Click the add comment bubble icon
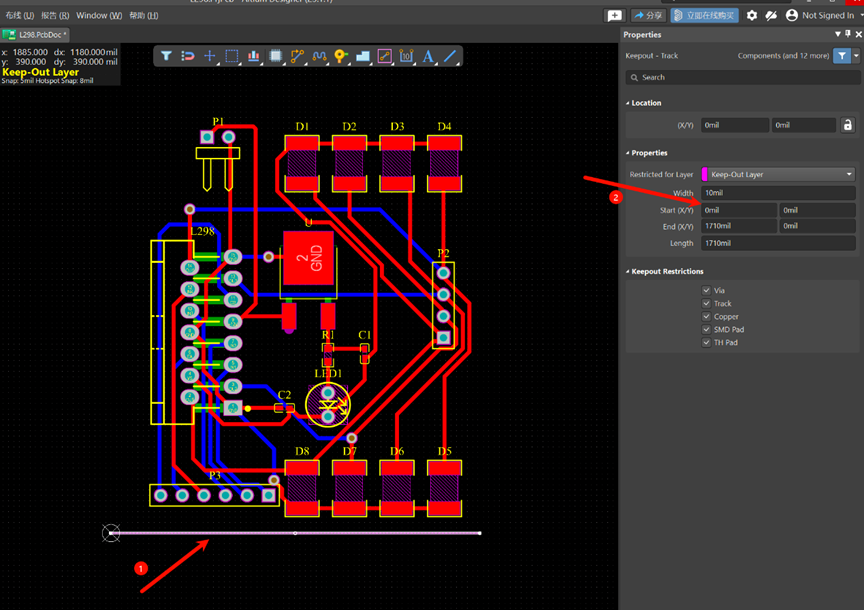864x610 pixels. pyautogui.click(x=614, y=15)
